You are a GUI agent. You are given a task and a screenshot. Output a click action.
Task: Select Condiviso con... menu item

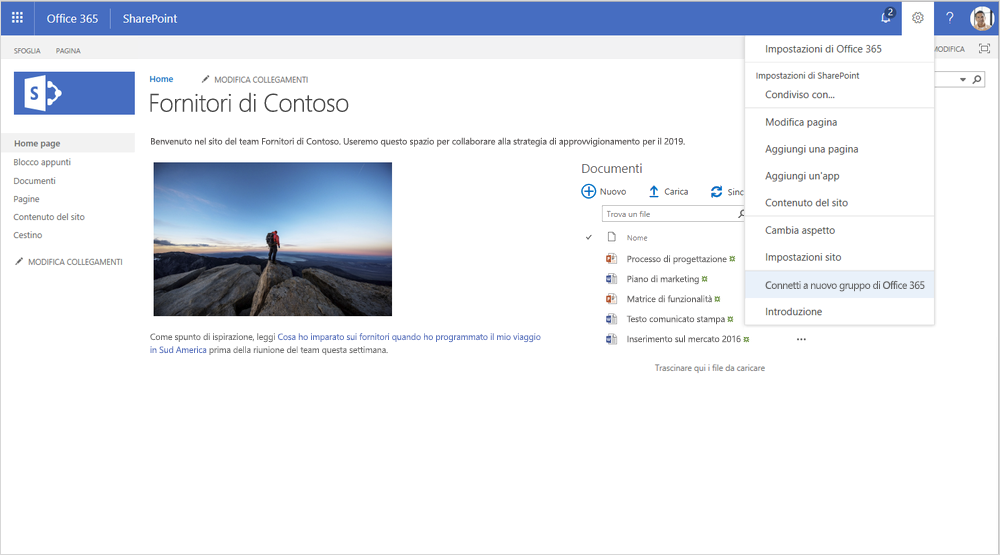point(800,94)
